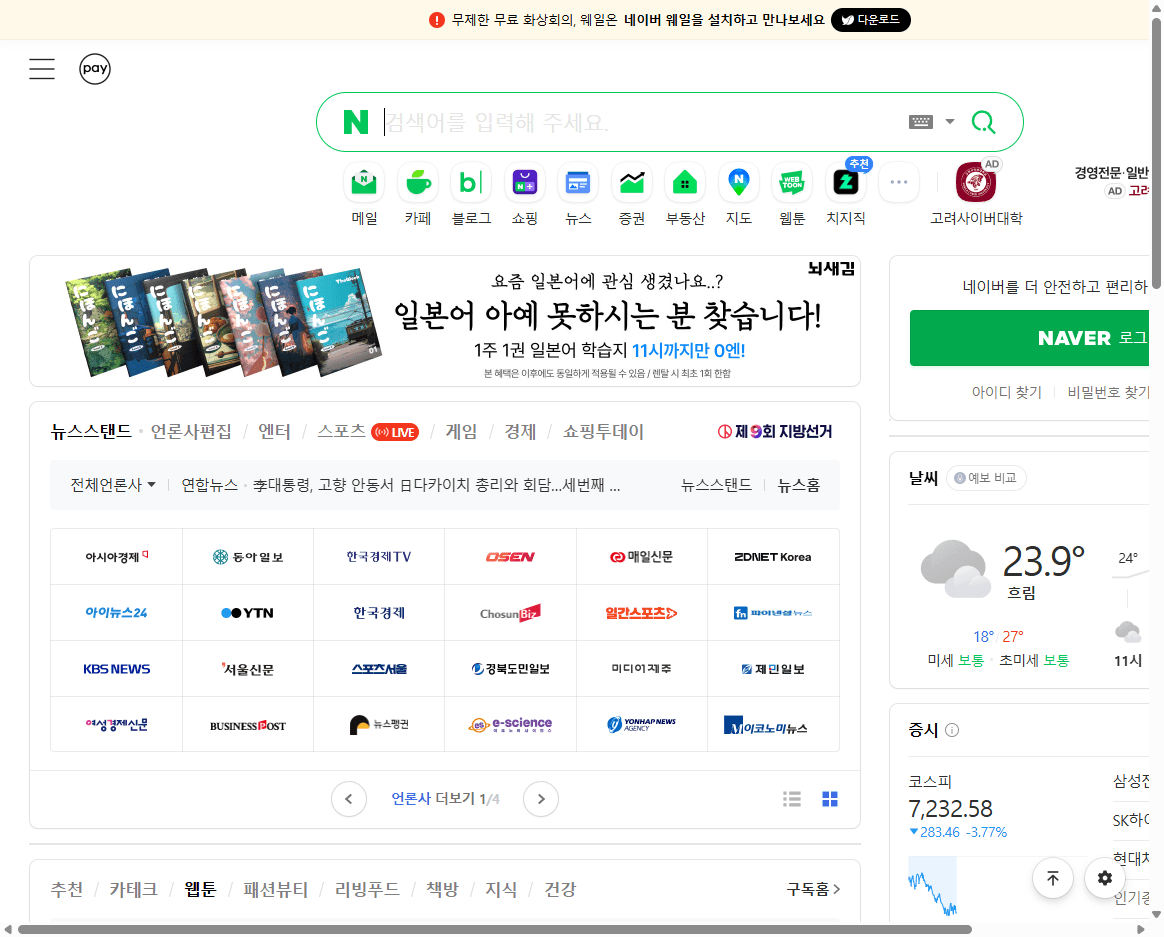Open the 블로그 shortcut icon
Image resolution: width=1164 pixels, height=937 pixels.
(471, 183)
